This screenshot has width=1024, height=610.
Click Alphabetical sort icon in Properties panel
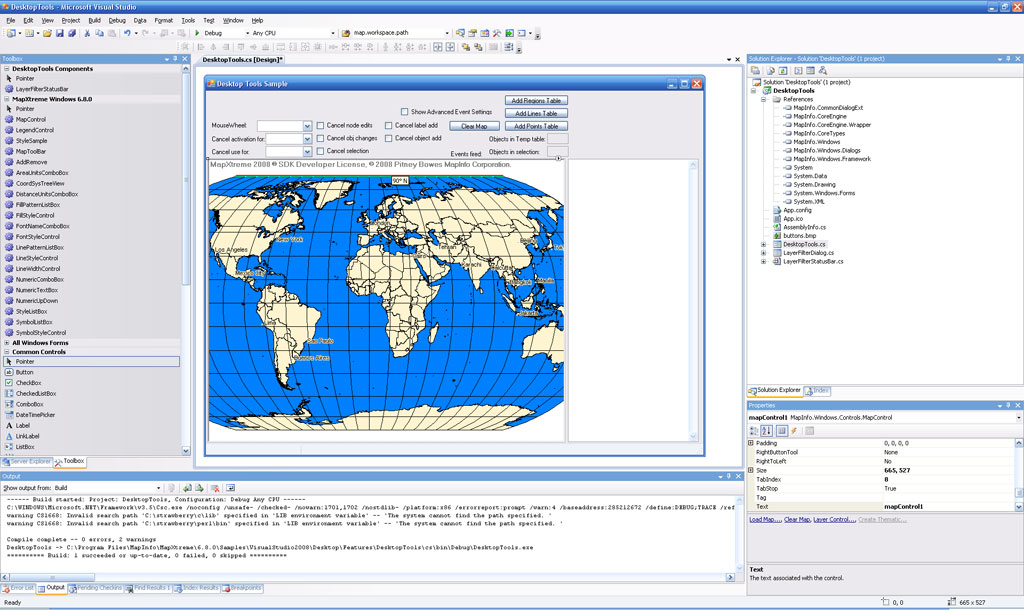coord(767,430)
